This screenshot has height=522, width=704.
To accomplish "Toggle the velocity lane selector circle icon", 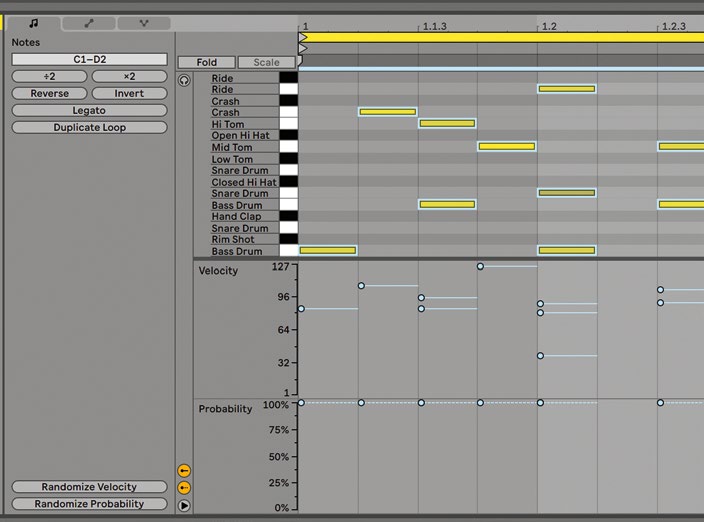I will (184, 470).
